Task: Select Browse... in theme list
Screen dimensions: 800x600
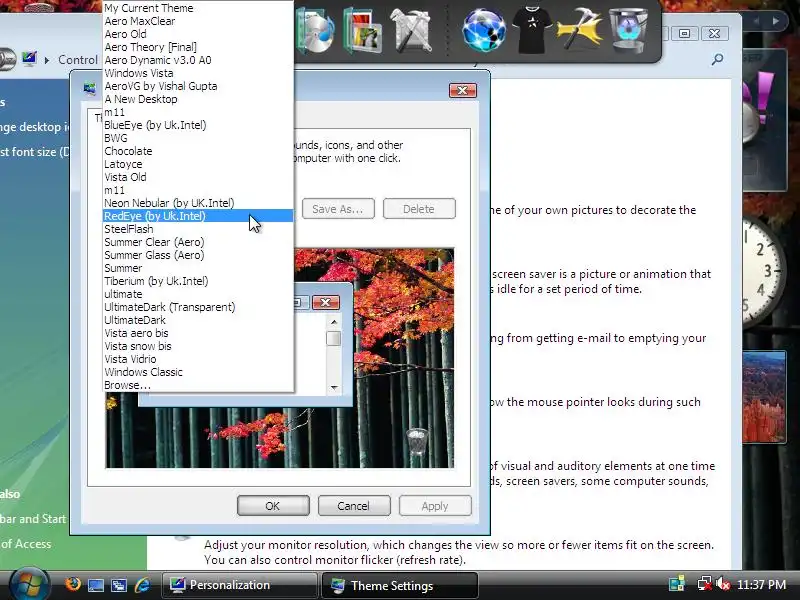Action: pos(198,385)
